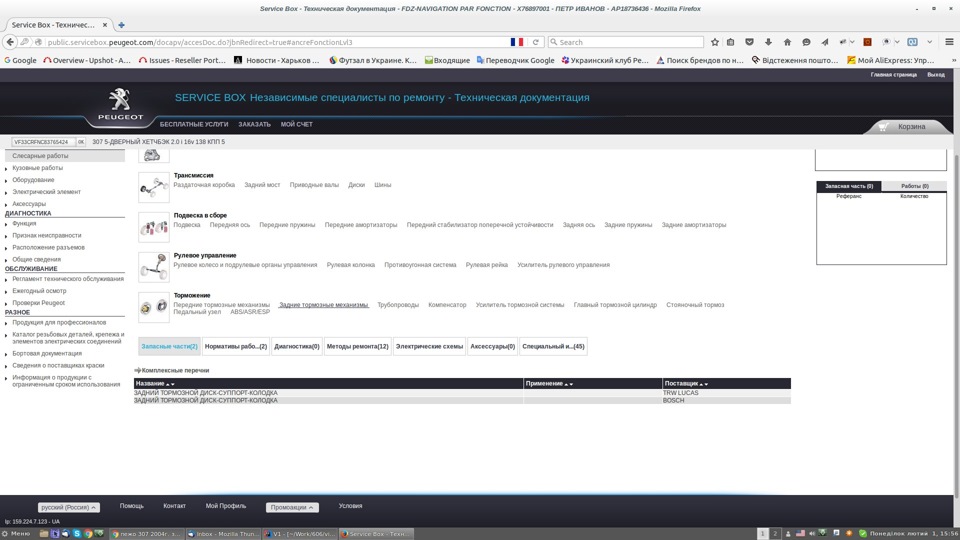The image size is (960, 540).
Task: Click the blue QJ extension icon
Action: [912, 42]
